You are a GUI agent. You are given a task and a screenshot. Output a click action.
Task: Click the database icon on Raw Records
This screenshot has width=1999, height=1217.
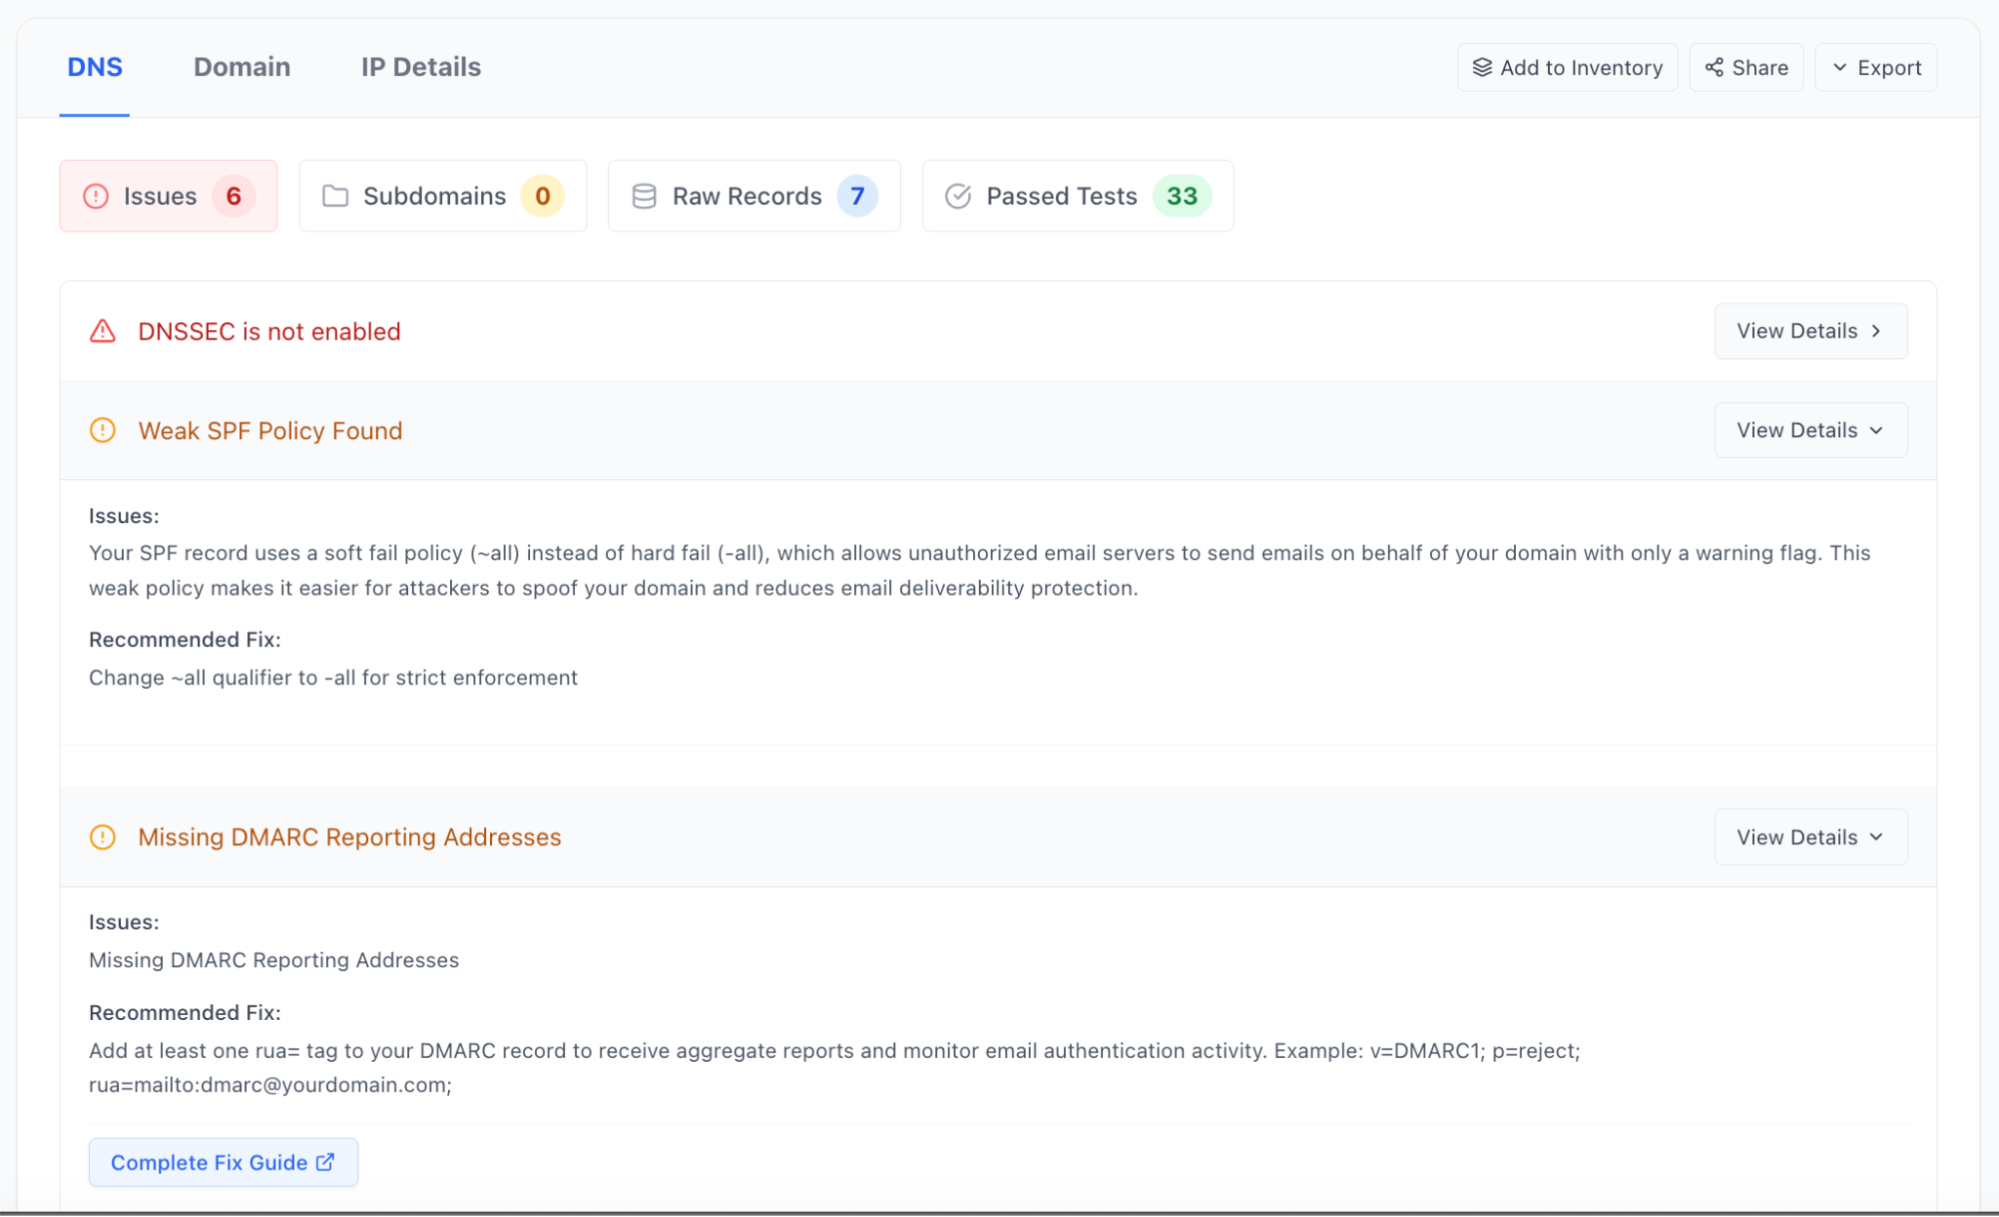644,196
